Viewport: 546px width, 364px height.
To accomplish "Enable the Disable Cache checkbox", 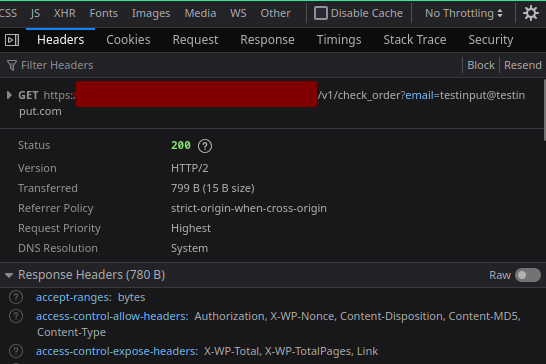I will (321, 13).
